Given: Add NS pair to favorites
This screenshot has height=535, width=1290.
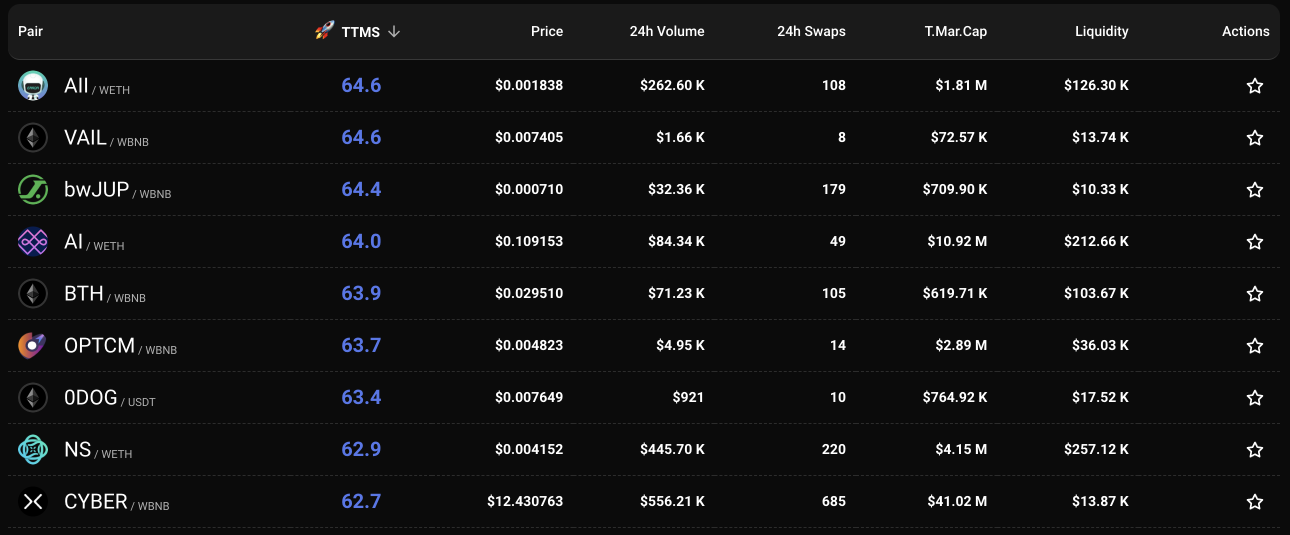Looking at the screenshot, I should pyautogui.click(x=1255, y=450).
